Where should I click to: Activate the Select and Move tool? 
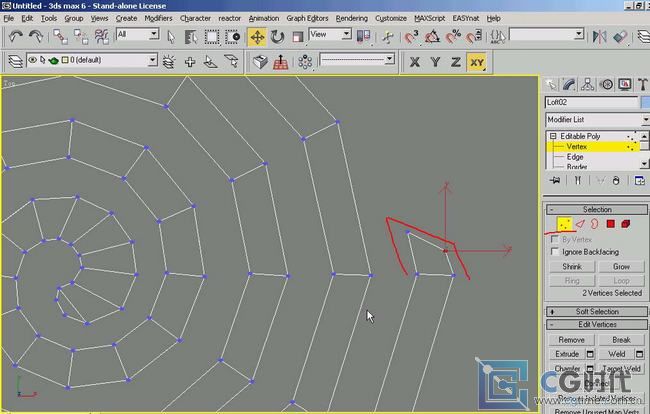click(257, 37)
